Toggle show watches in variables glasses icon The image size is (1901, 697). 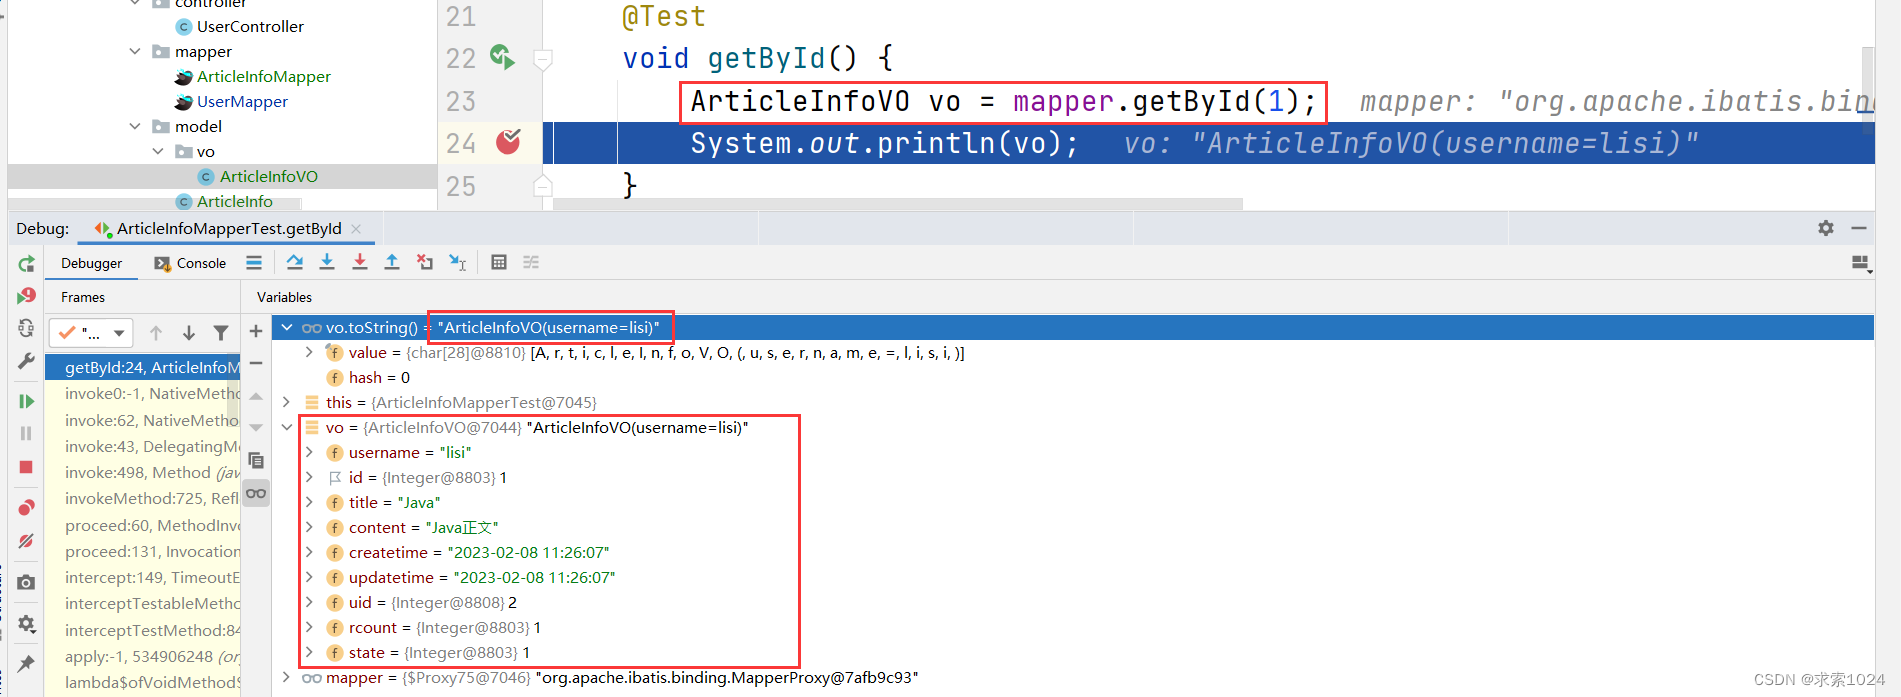(256, 493)
